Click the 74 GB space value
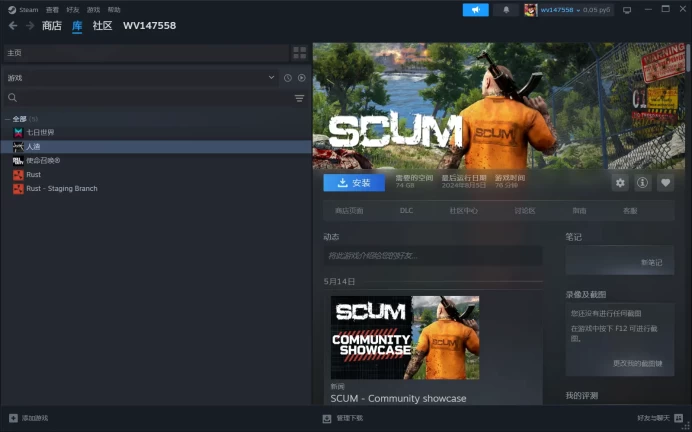 pos(405,185)
